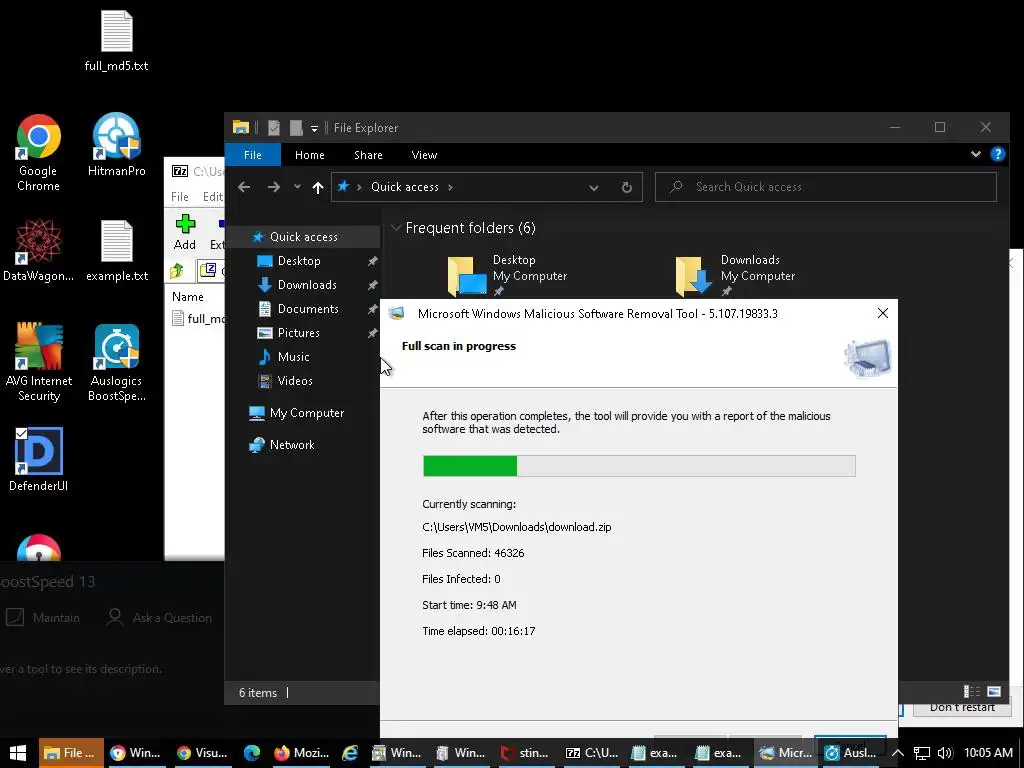Open Internet Explorer from the taskbar
Screen dimensions: 1024x768
(350, 753)
